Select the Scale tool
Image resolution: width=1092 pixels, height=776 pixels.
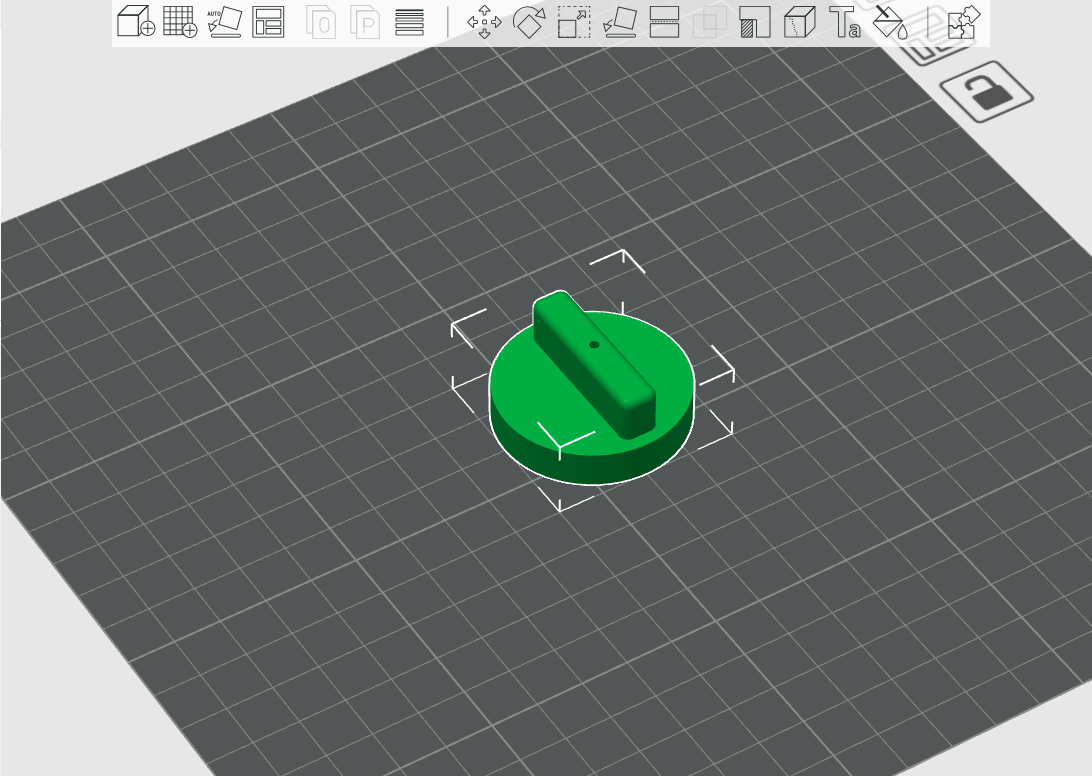point(574,22)
